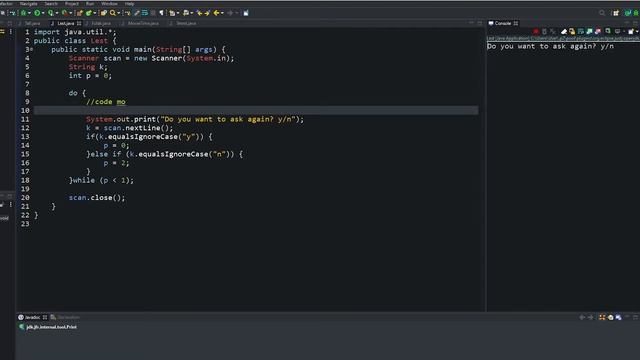This screenshot has width=640, height=360.
Task: Toggle editor word wrap icon
Action: click(x=145, y=13)
